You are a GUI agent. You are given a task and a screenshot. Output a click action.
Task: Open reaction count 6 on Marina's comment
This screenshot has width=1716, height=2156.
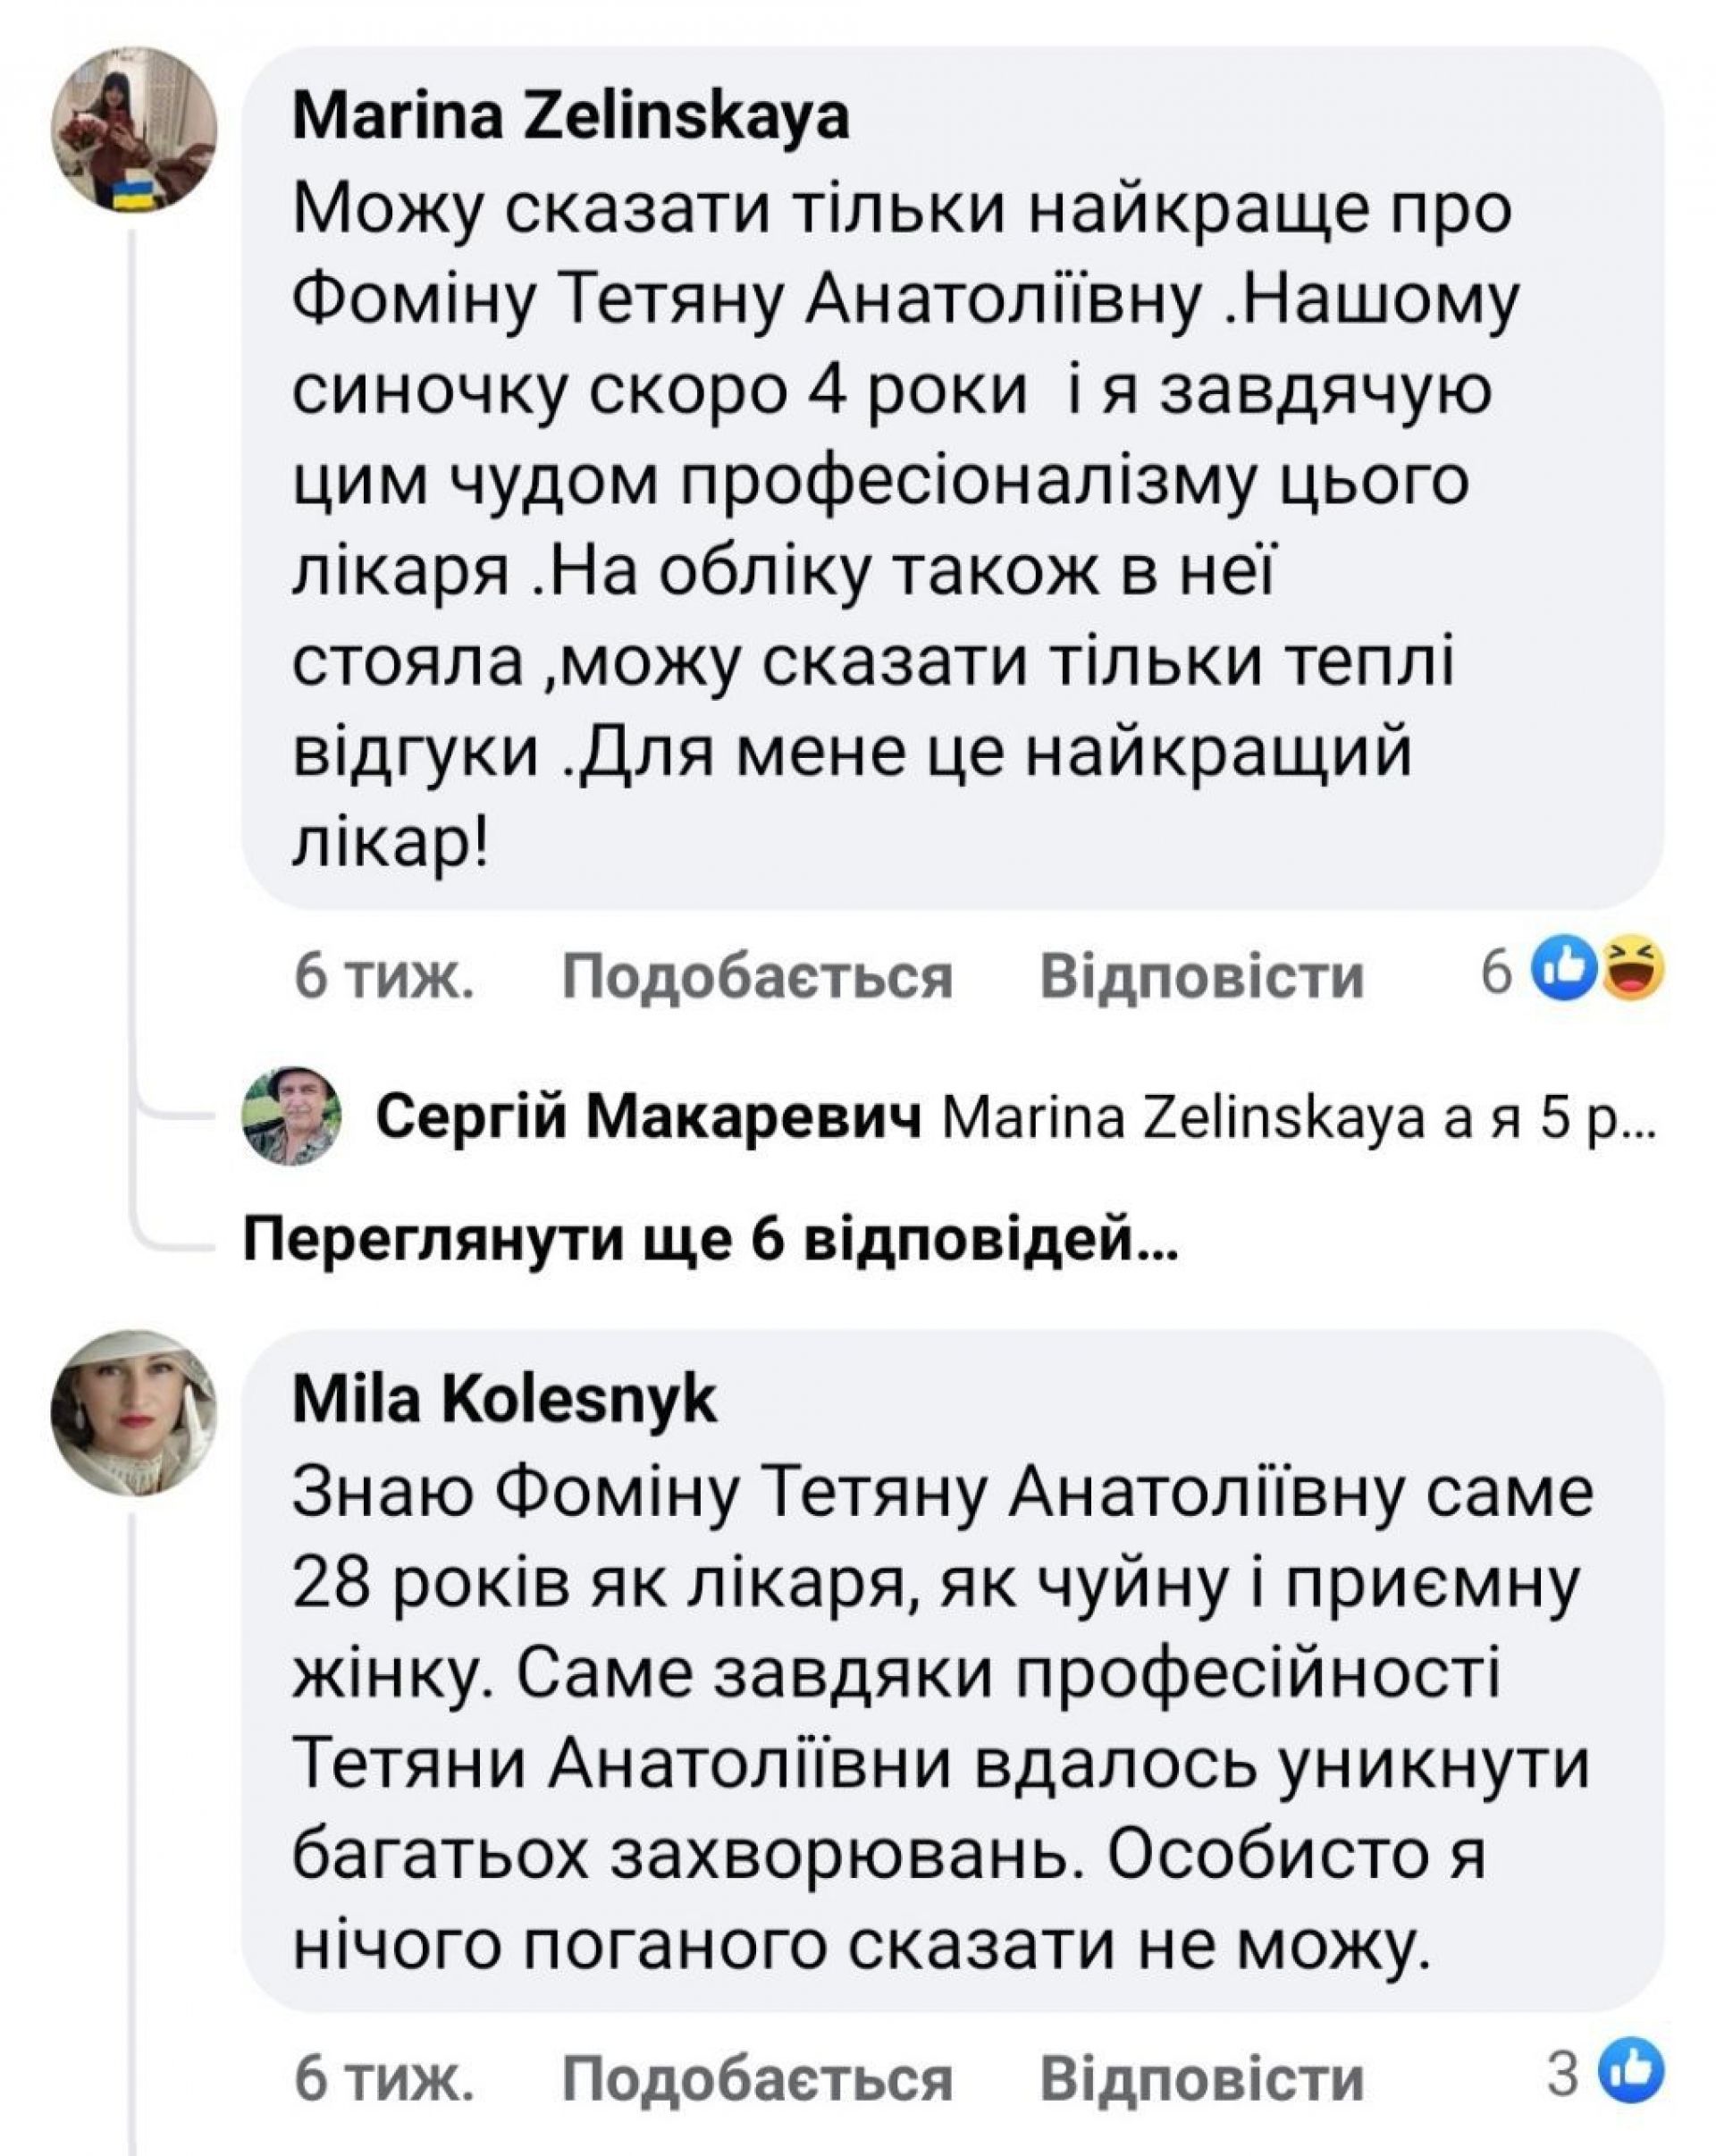click(x=1496, y=972)
